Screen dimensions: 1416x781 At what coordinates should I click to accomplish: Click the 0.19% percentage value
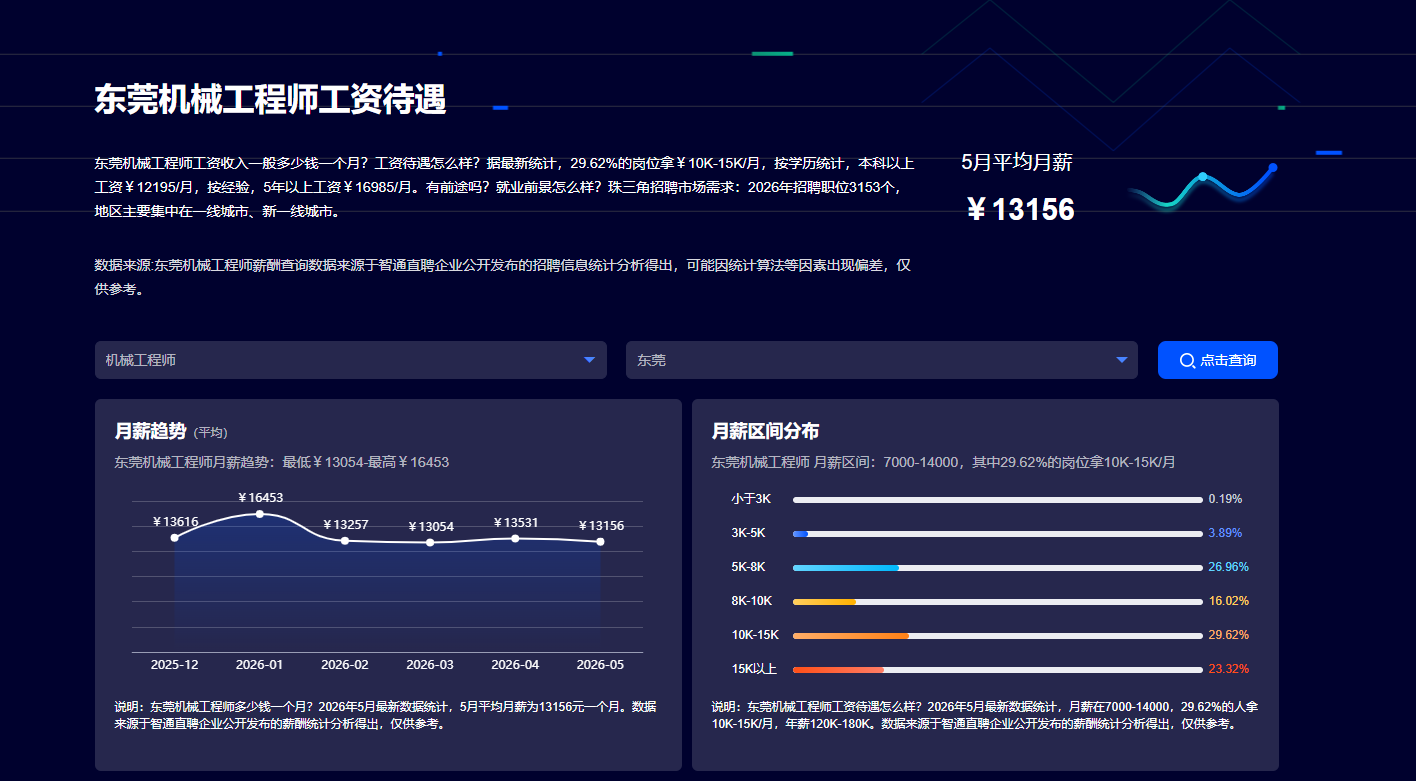(x=1225, y=499)
